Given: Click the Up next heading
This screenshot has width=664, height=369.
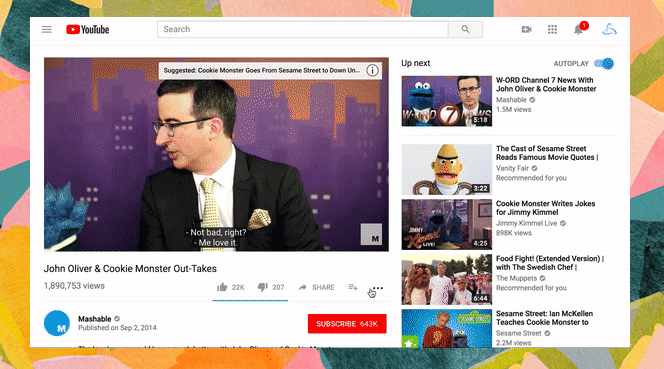Looking at the screenshot, I should pos(415,63).
